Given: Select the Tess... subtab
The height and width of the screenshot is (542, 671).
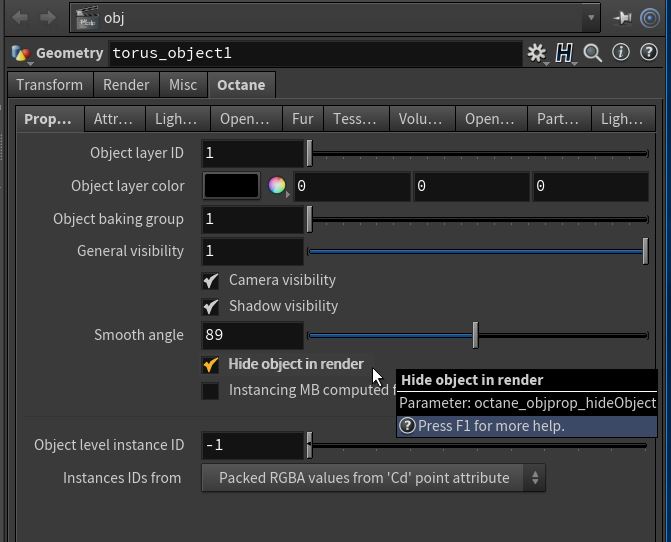Looking at the screenshot, I should [x=355, y=119].
